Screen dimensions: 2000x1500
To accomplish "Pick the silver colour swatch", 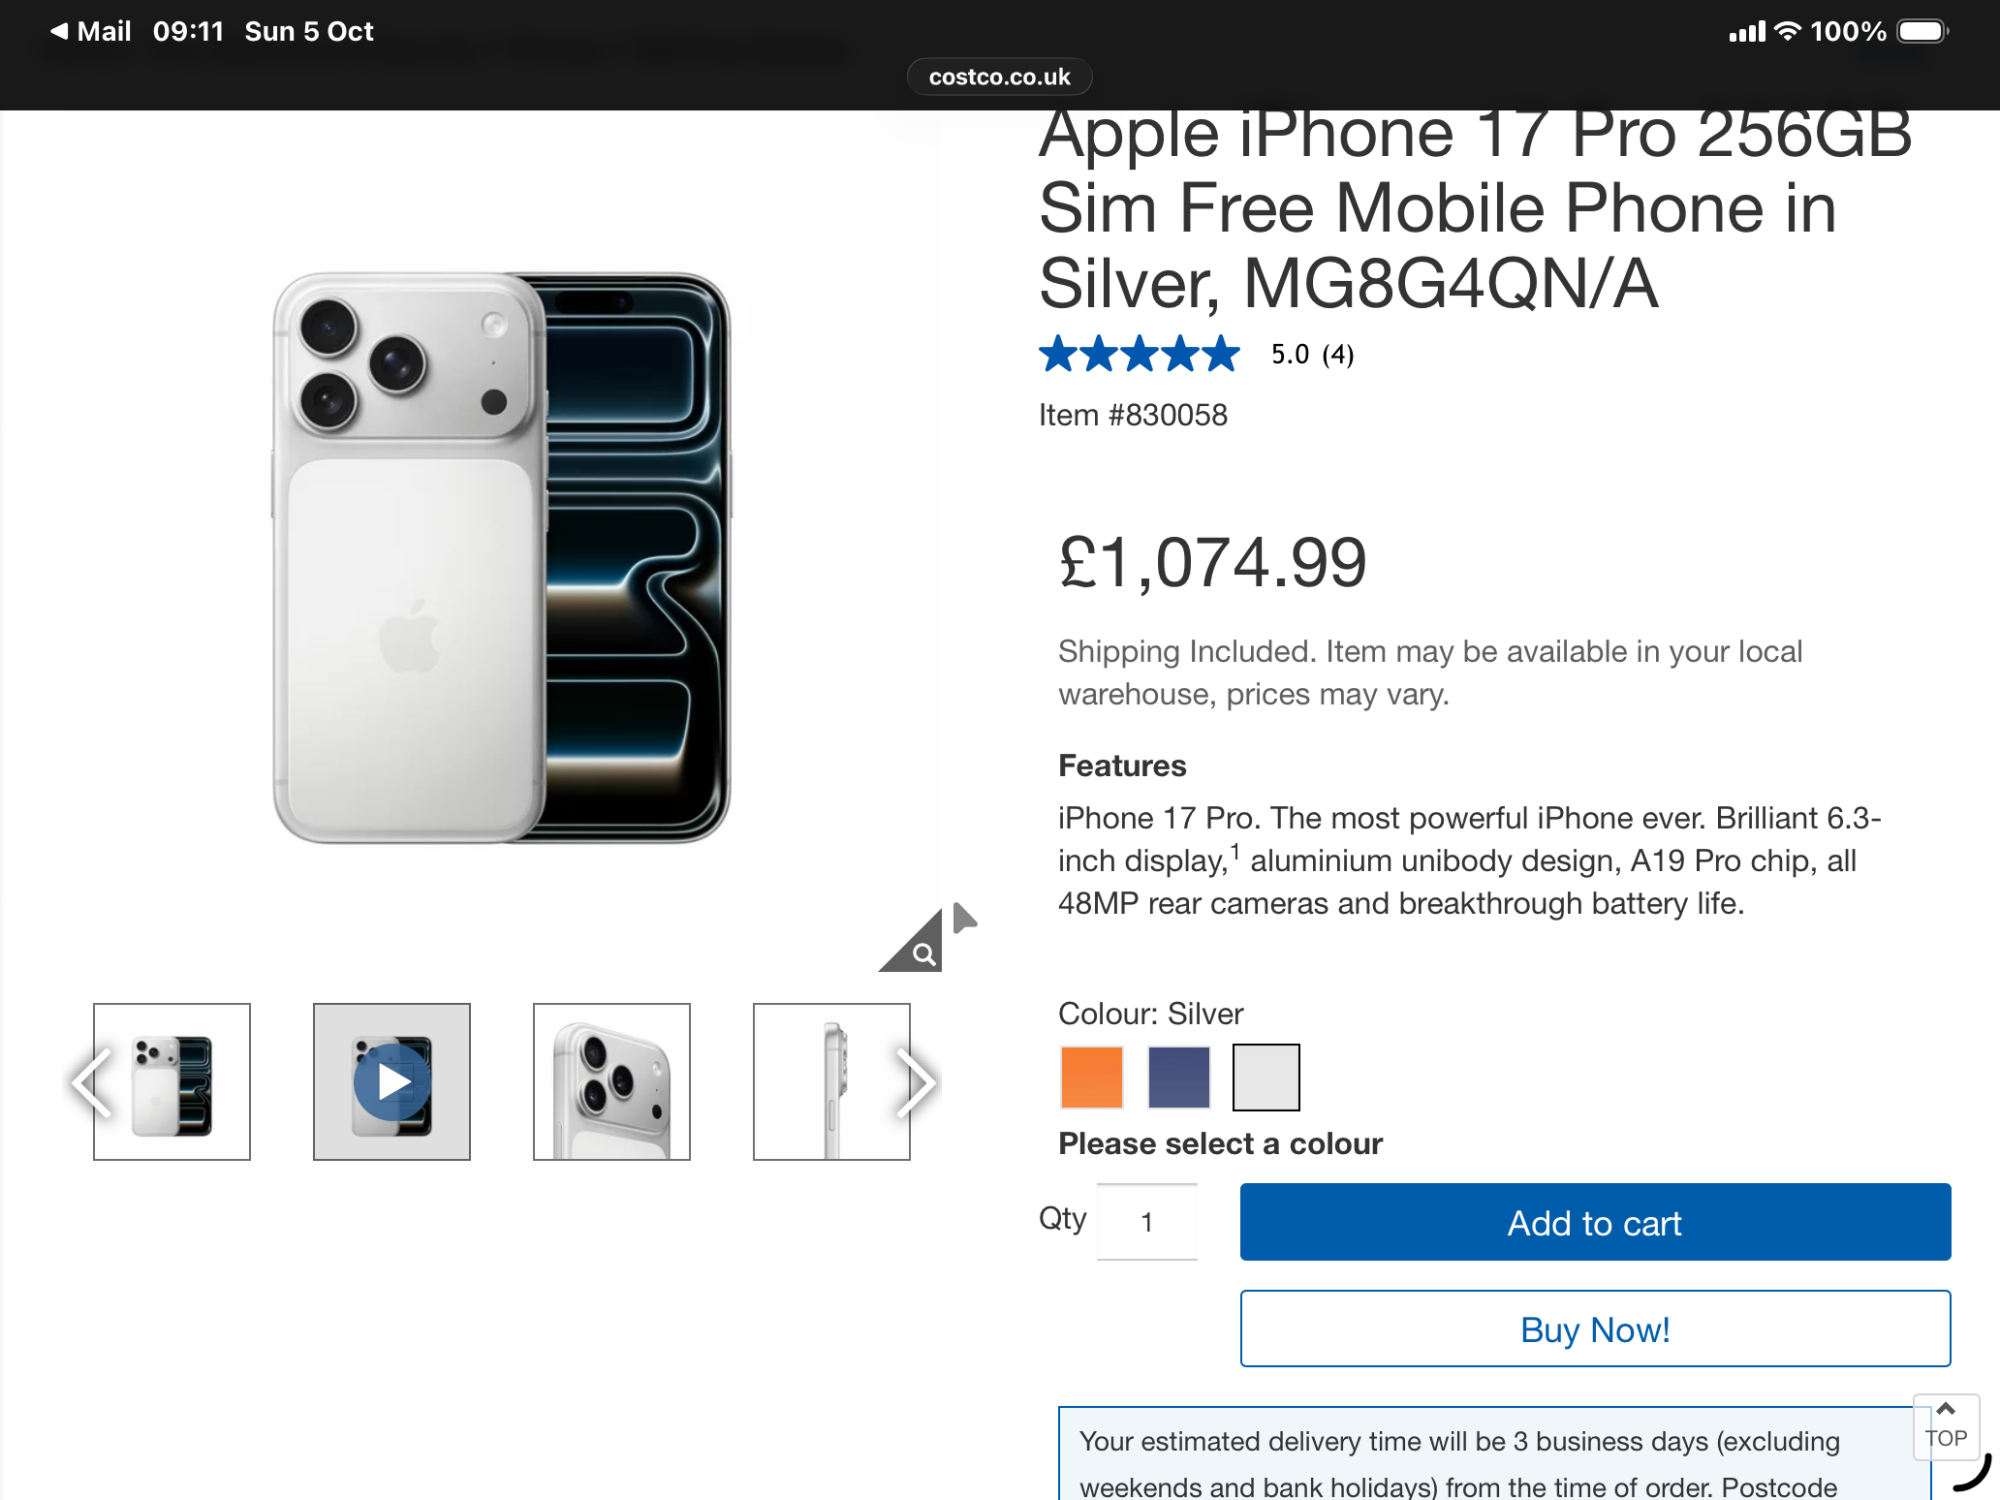I will [1266, 1077].
